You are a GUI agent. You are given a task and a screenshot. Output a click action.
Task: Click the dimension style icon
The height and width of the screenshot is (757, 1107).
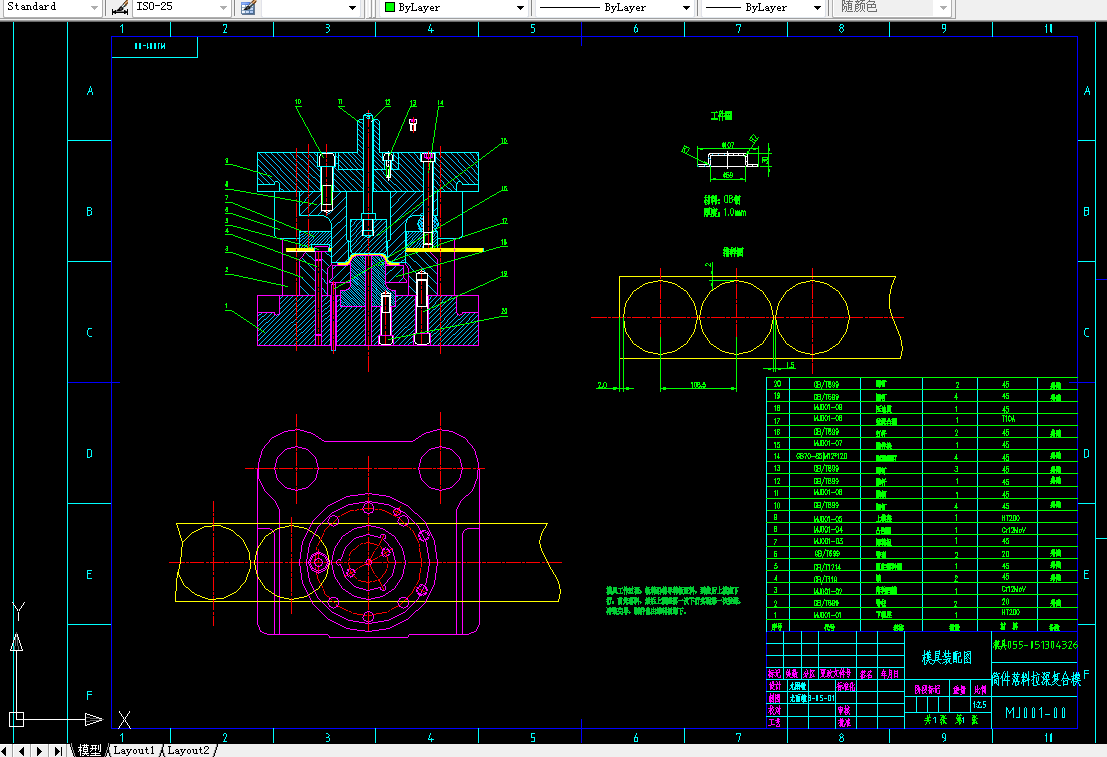click(x=120, y=7)
